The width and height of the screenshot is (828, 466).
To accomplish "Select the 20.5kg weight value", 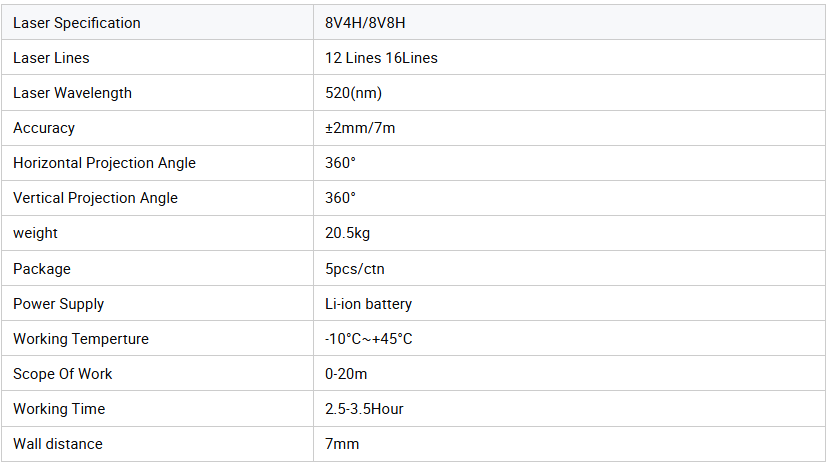I will click(x=347, y=233).
